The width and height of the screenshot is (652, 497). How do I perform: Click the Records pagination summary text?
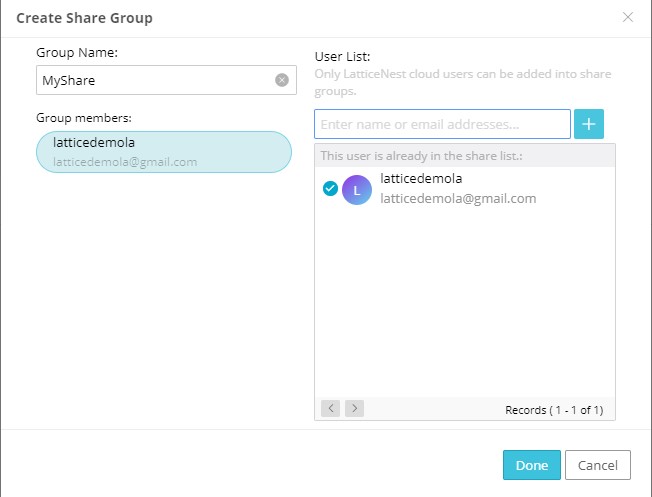click(554, 410)
